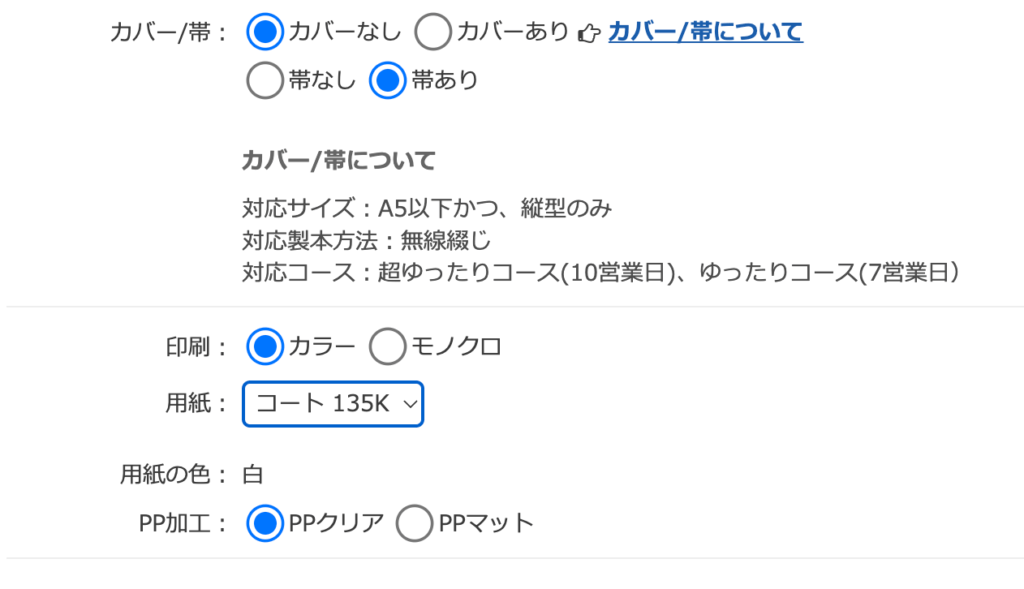1024x589 pixels.
Task: Choose the 帯あり option
Action: click(387, 81)
